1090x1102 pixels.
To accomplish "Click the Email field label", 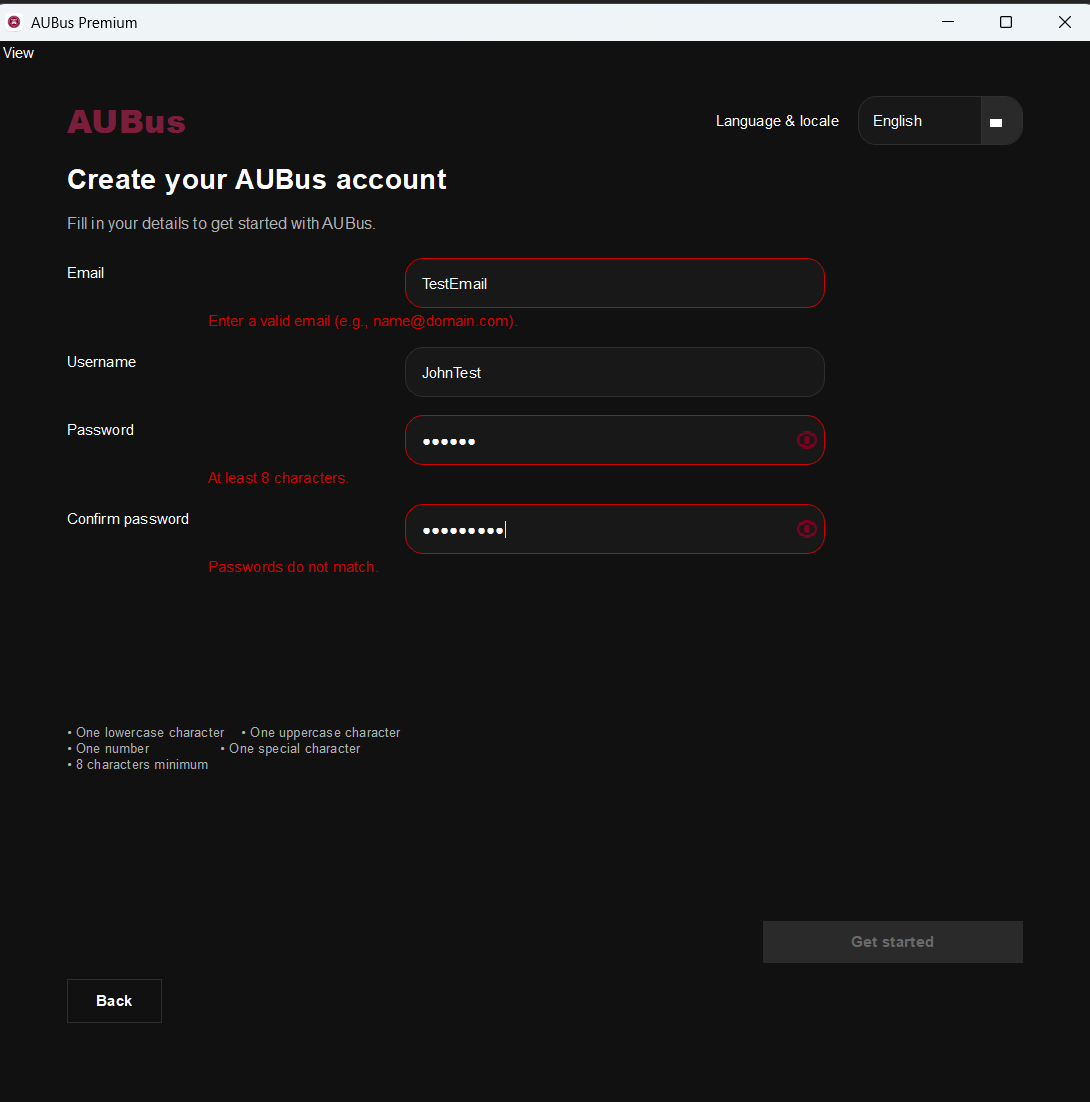I will (x=86, y=273).
